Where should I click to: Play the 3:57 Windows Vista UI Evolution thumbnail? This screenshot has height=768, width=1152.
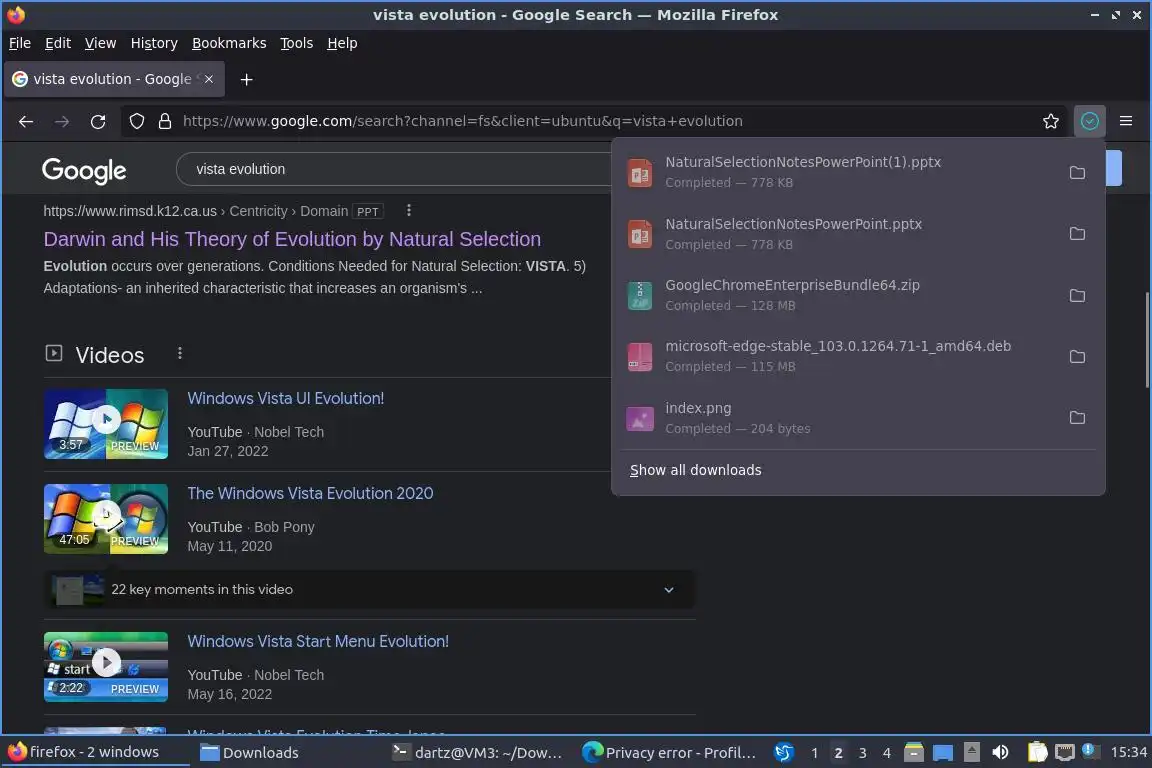(106, 424)
